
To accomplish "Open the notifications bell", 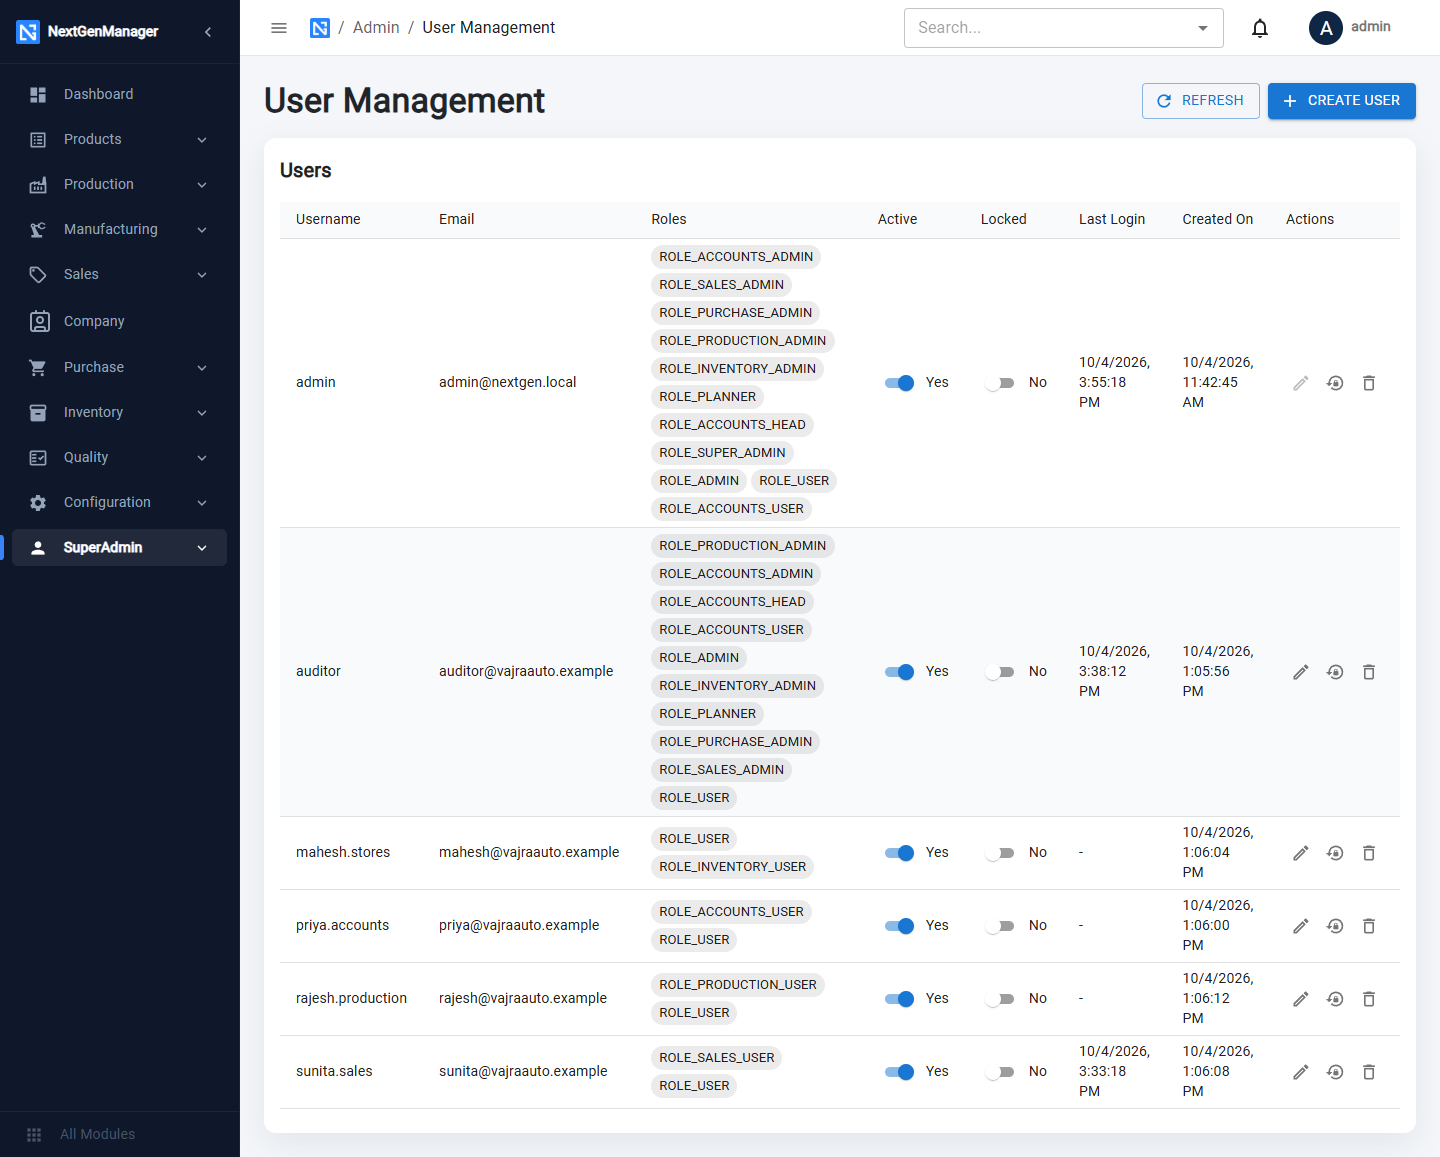I will pos(1260,28).
